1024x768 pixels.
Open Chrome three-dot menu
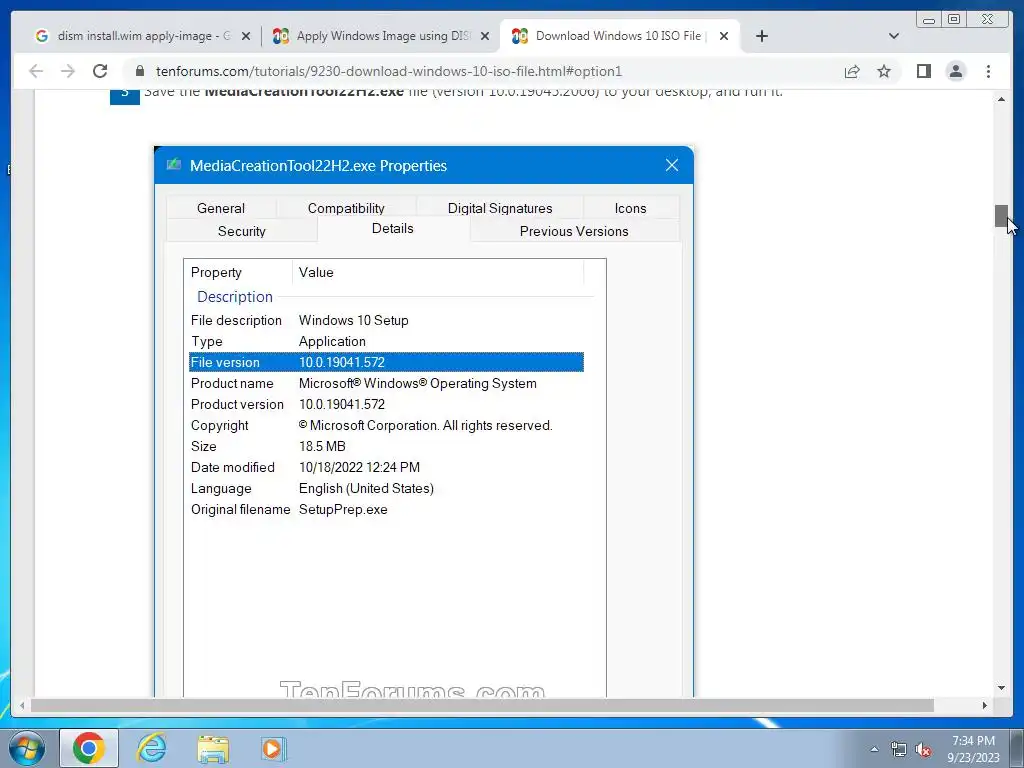coord(988,71)
